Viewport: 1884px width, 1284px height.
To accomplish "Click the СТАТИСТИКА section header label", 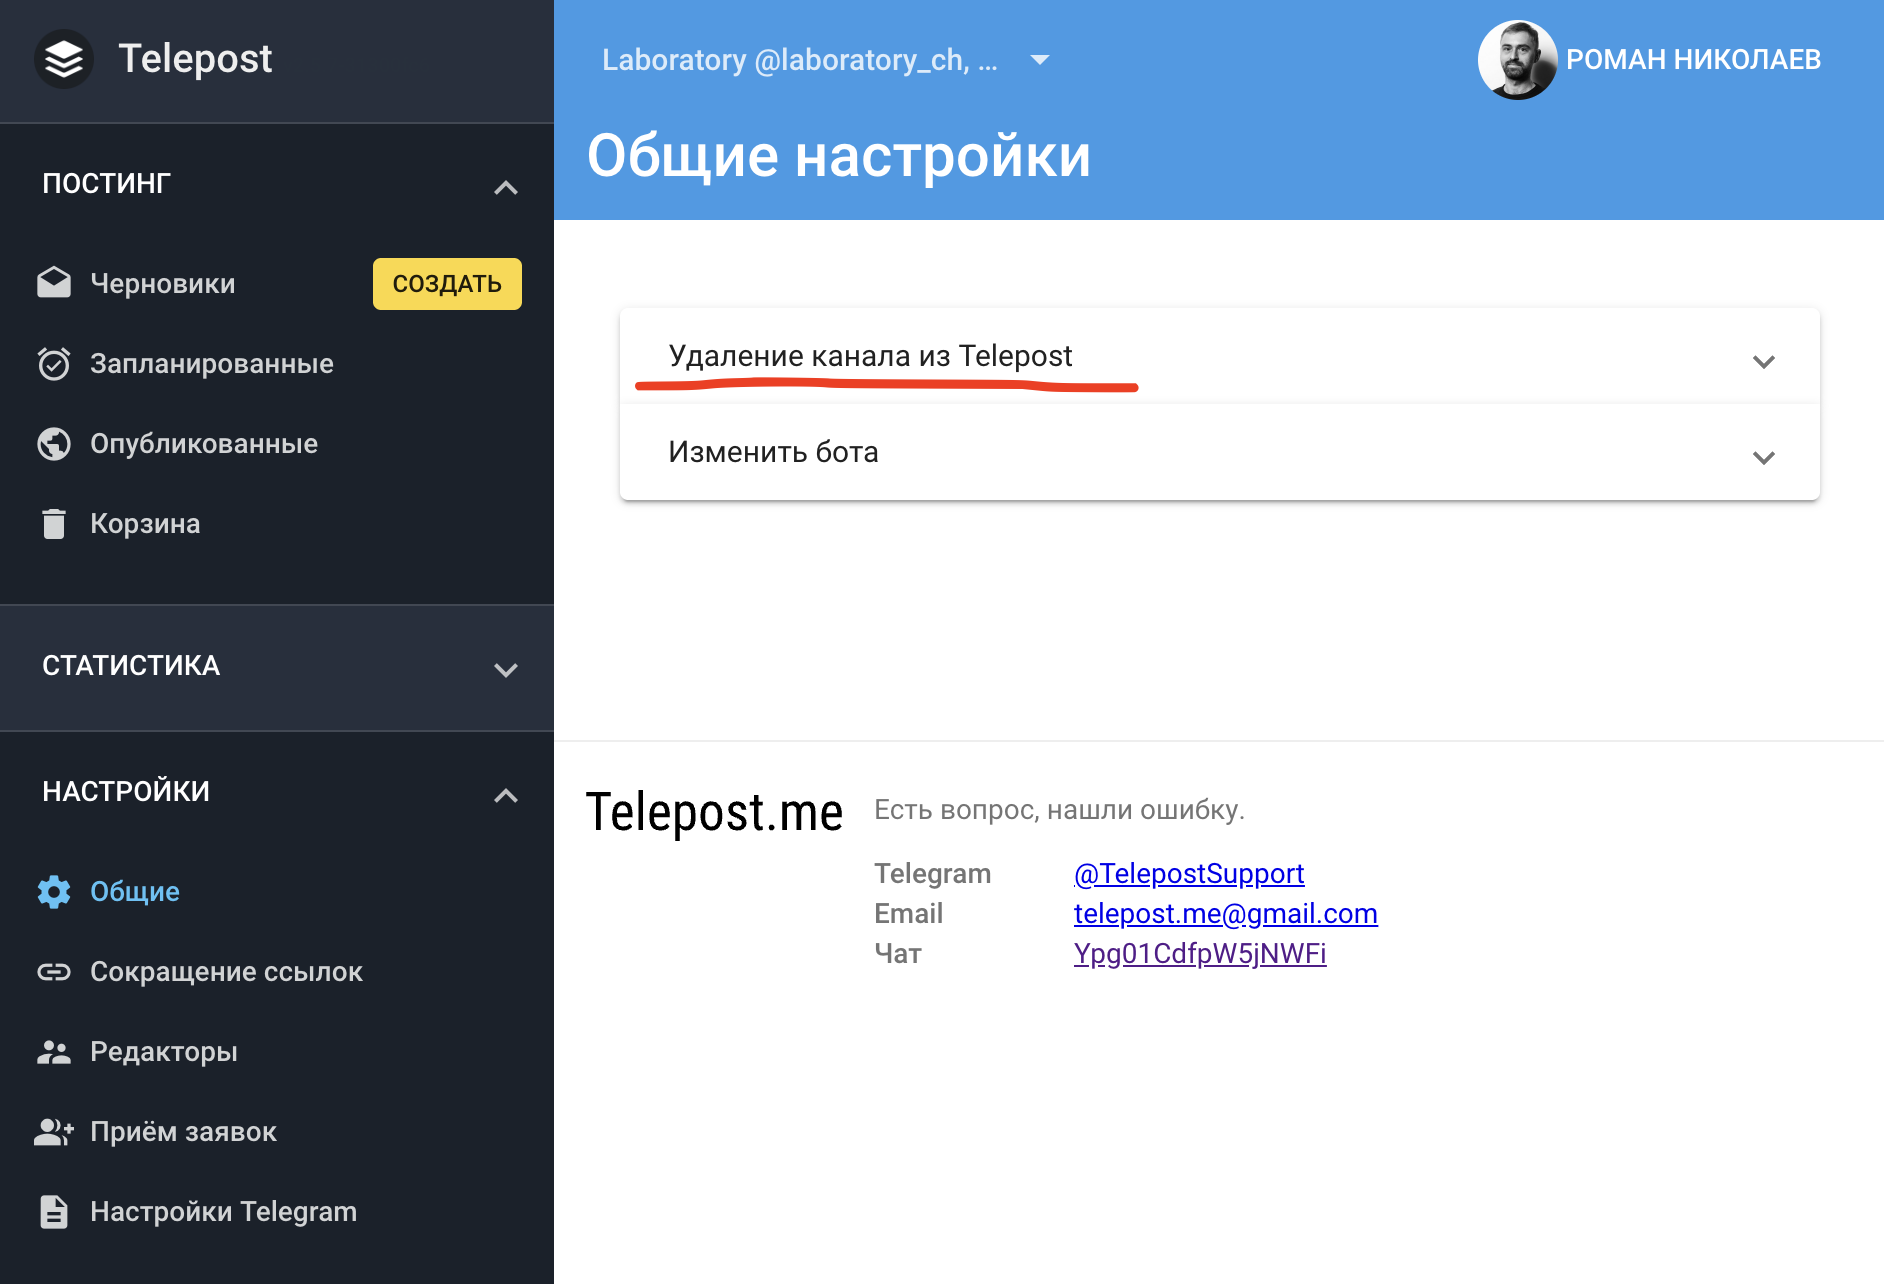I will [131, 665].
